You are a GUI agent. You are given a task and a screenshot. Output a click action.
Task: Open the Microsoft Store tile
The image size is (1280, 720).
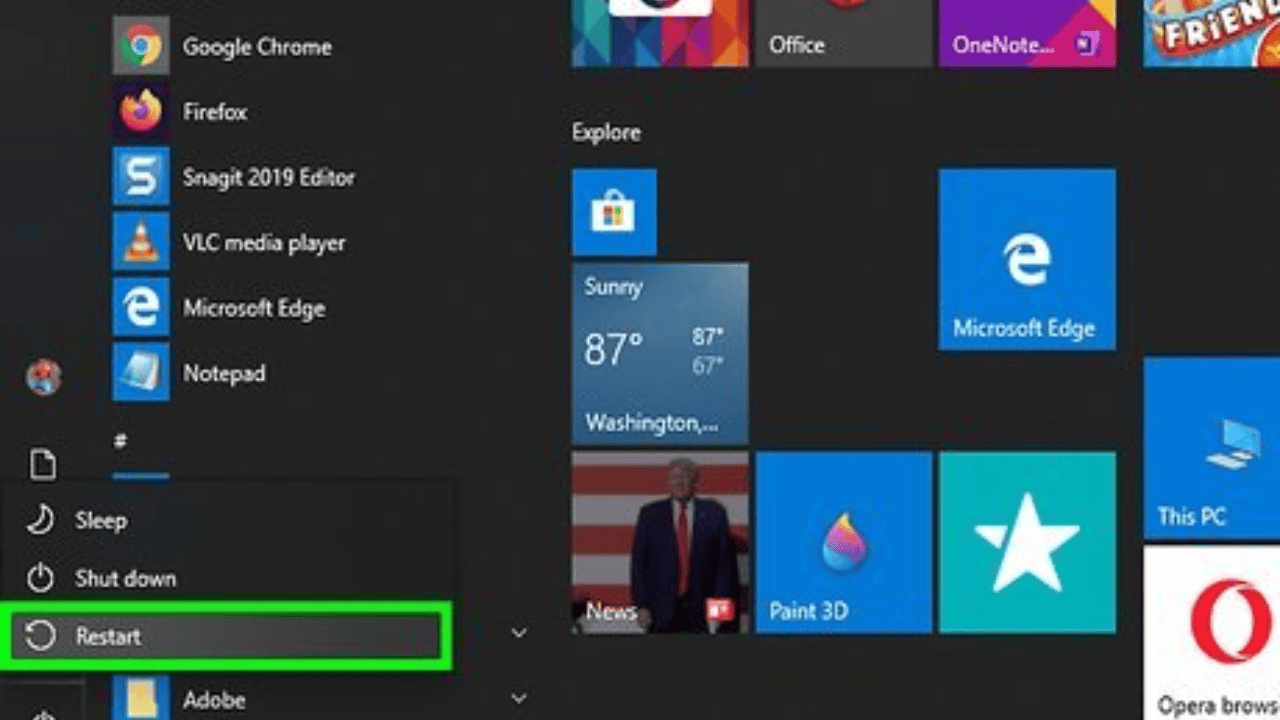[x=614, y=212]
